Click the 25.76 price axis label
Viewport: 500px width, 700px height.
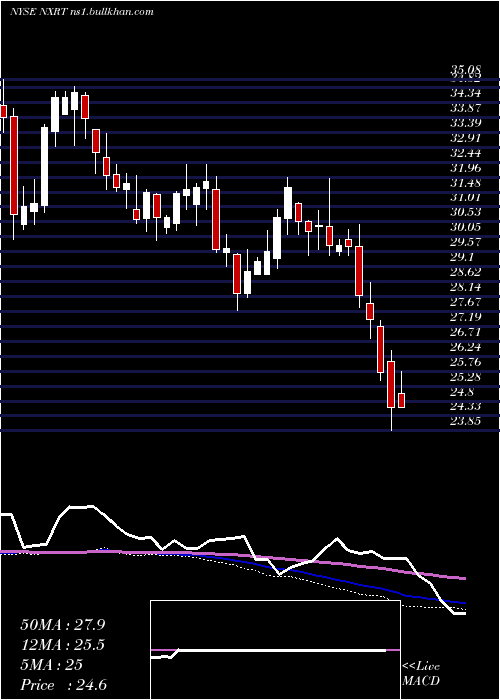(x=466, y=362)
